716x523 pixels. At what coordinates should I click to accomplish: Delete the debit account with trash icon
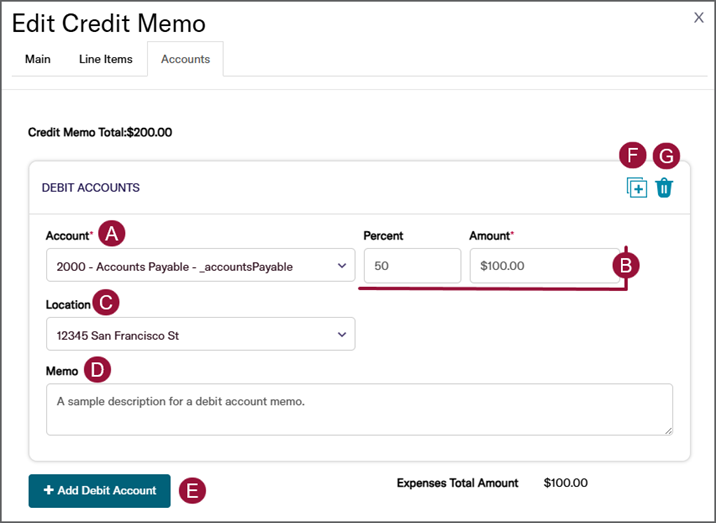point(665,188)
